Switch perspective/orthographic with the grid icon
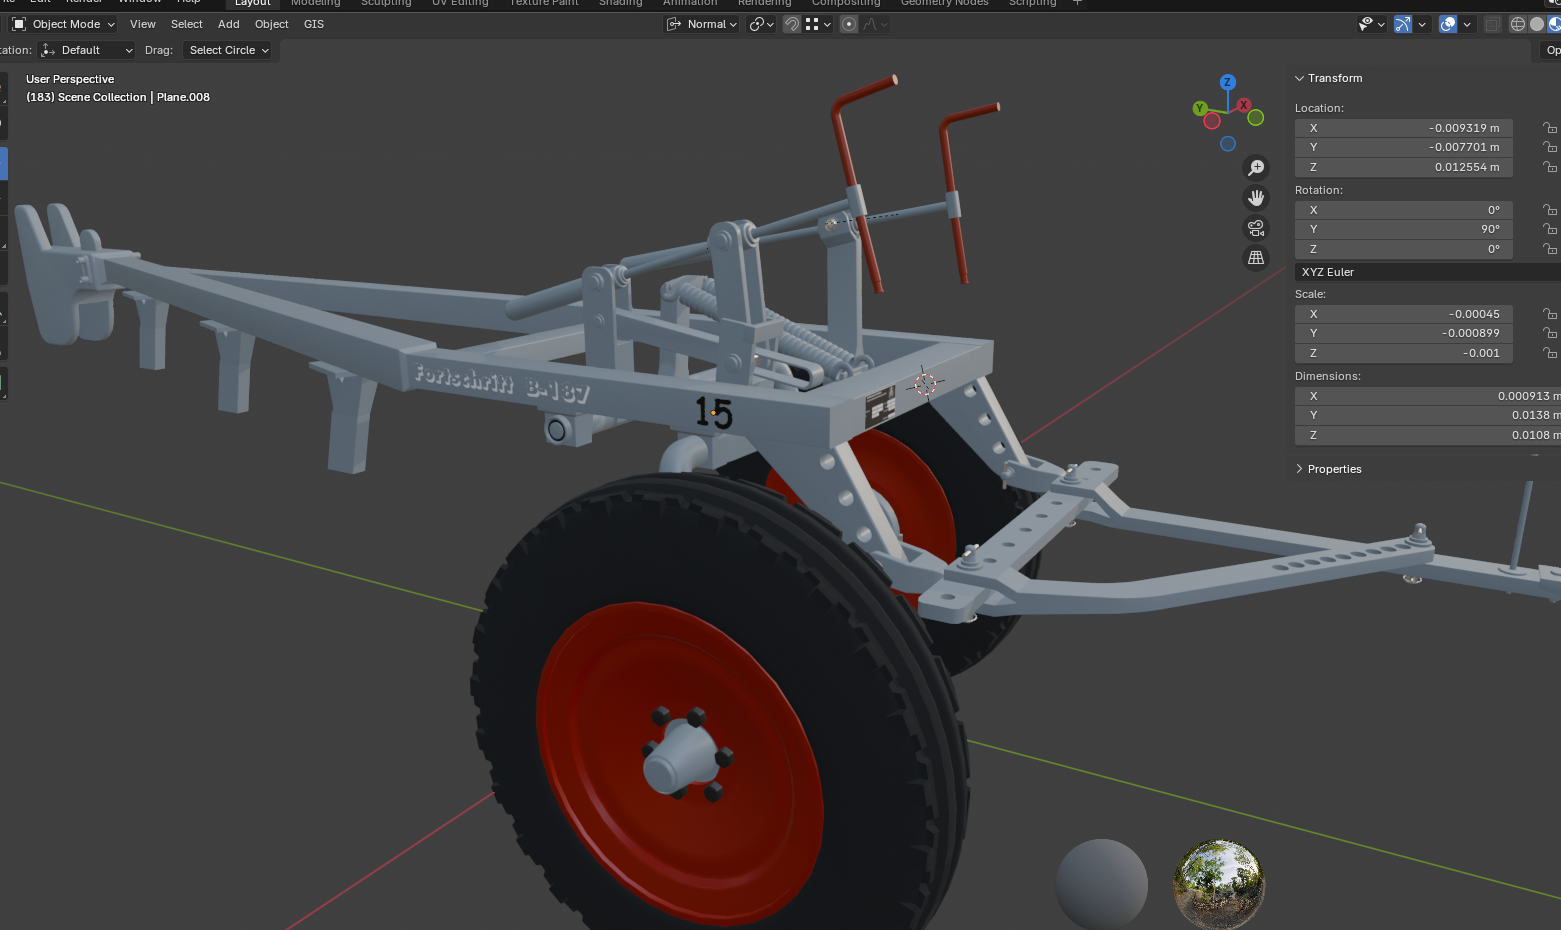Viewport: 1561px width, 930px height. click(1256, 258)
